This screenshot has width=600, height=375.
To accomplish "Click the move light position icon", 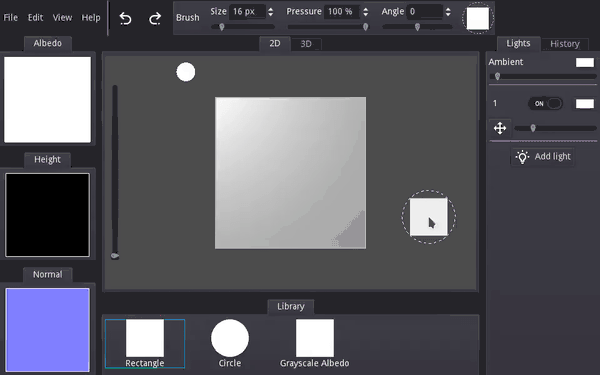I will click(500, 128).
